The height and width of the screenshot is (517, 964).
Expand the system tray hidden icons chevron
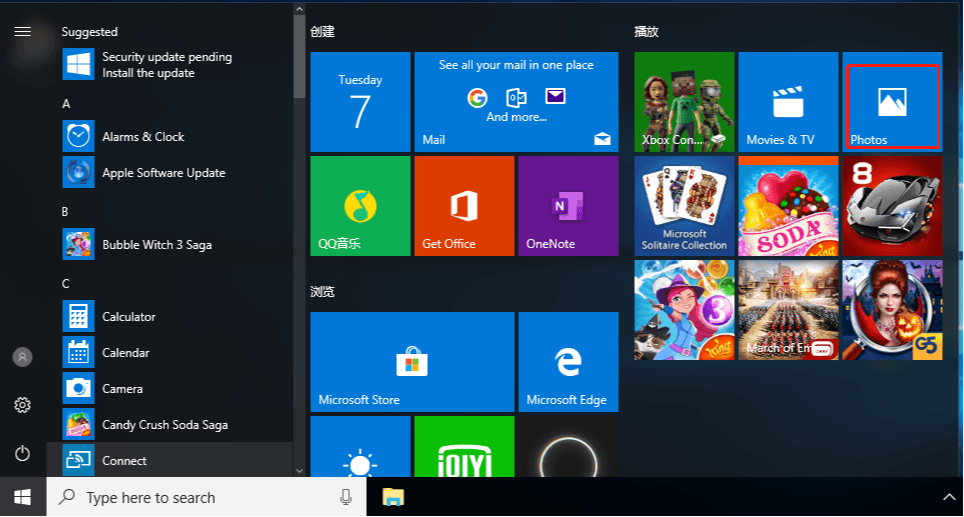point(949,497)
